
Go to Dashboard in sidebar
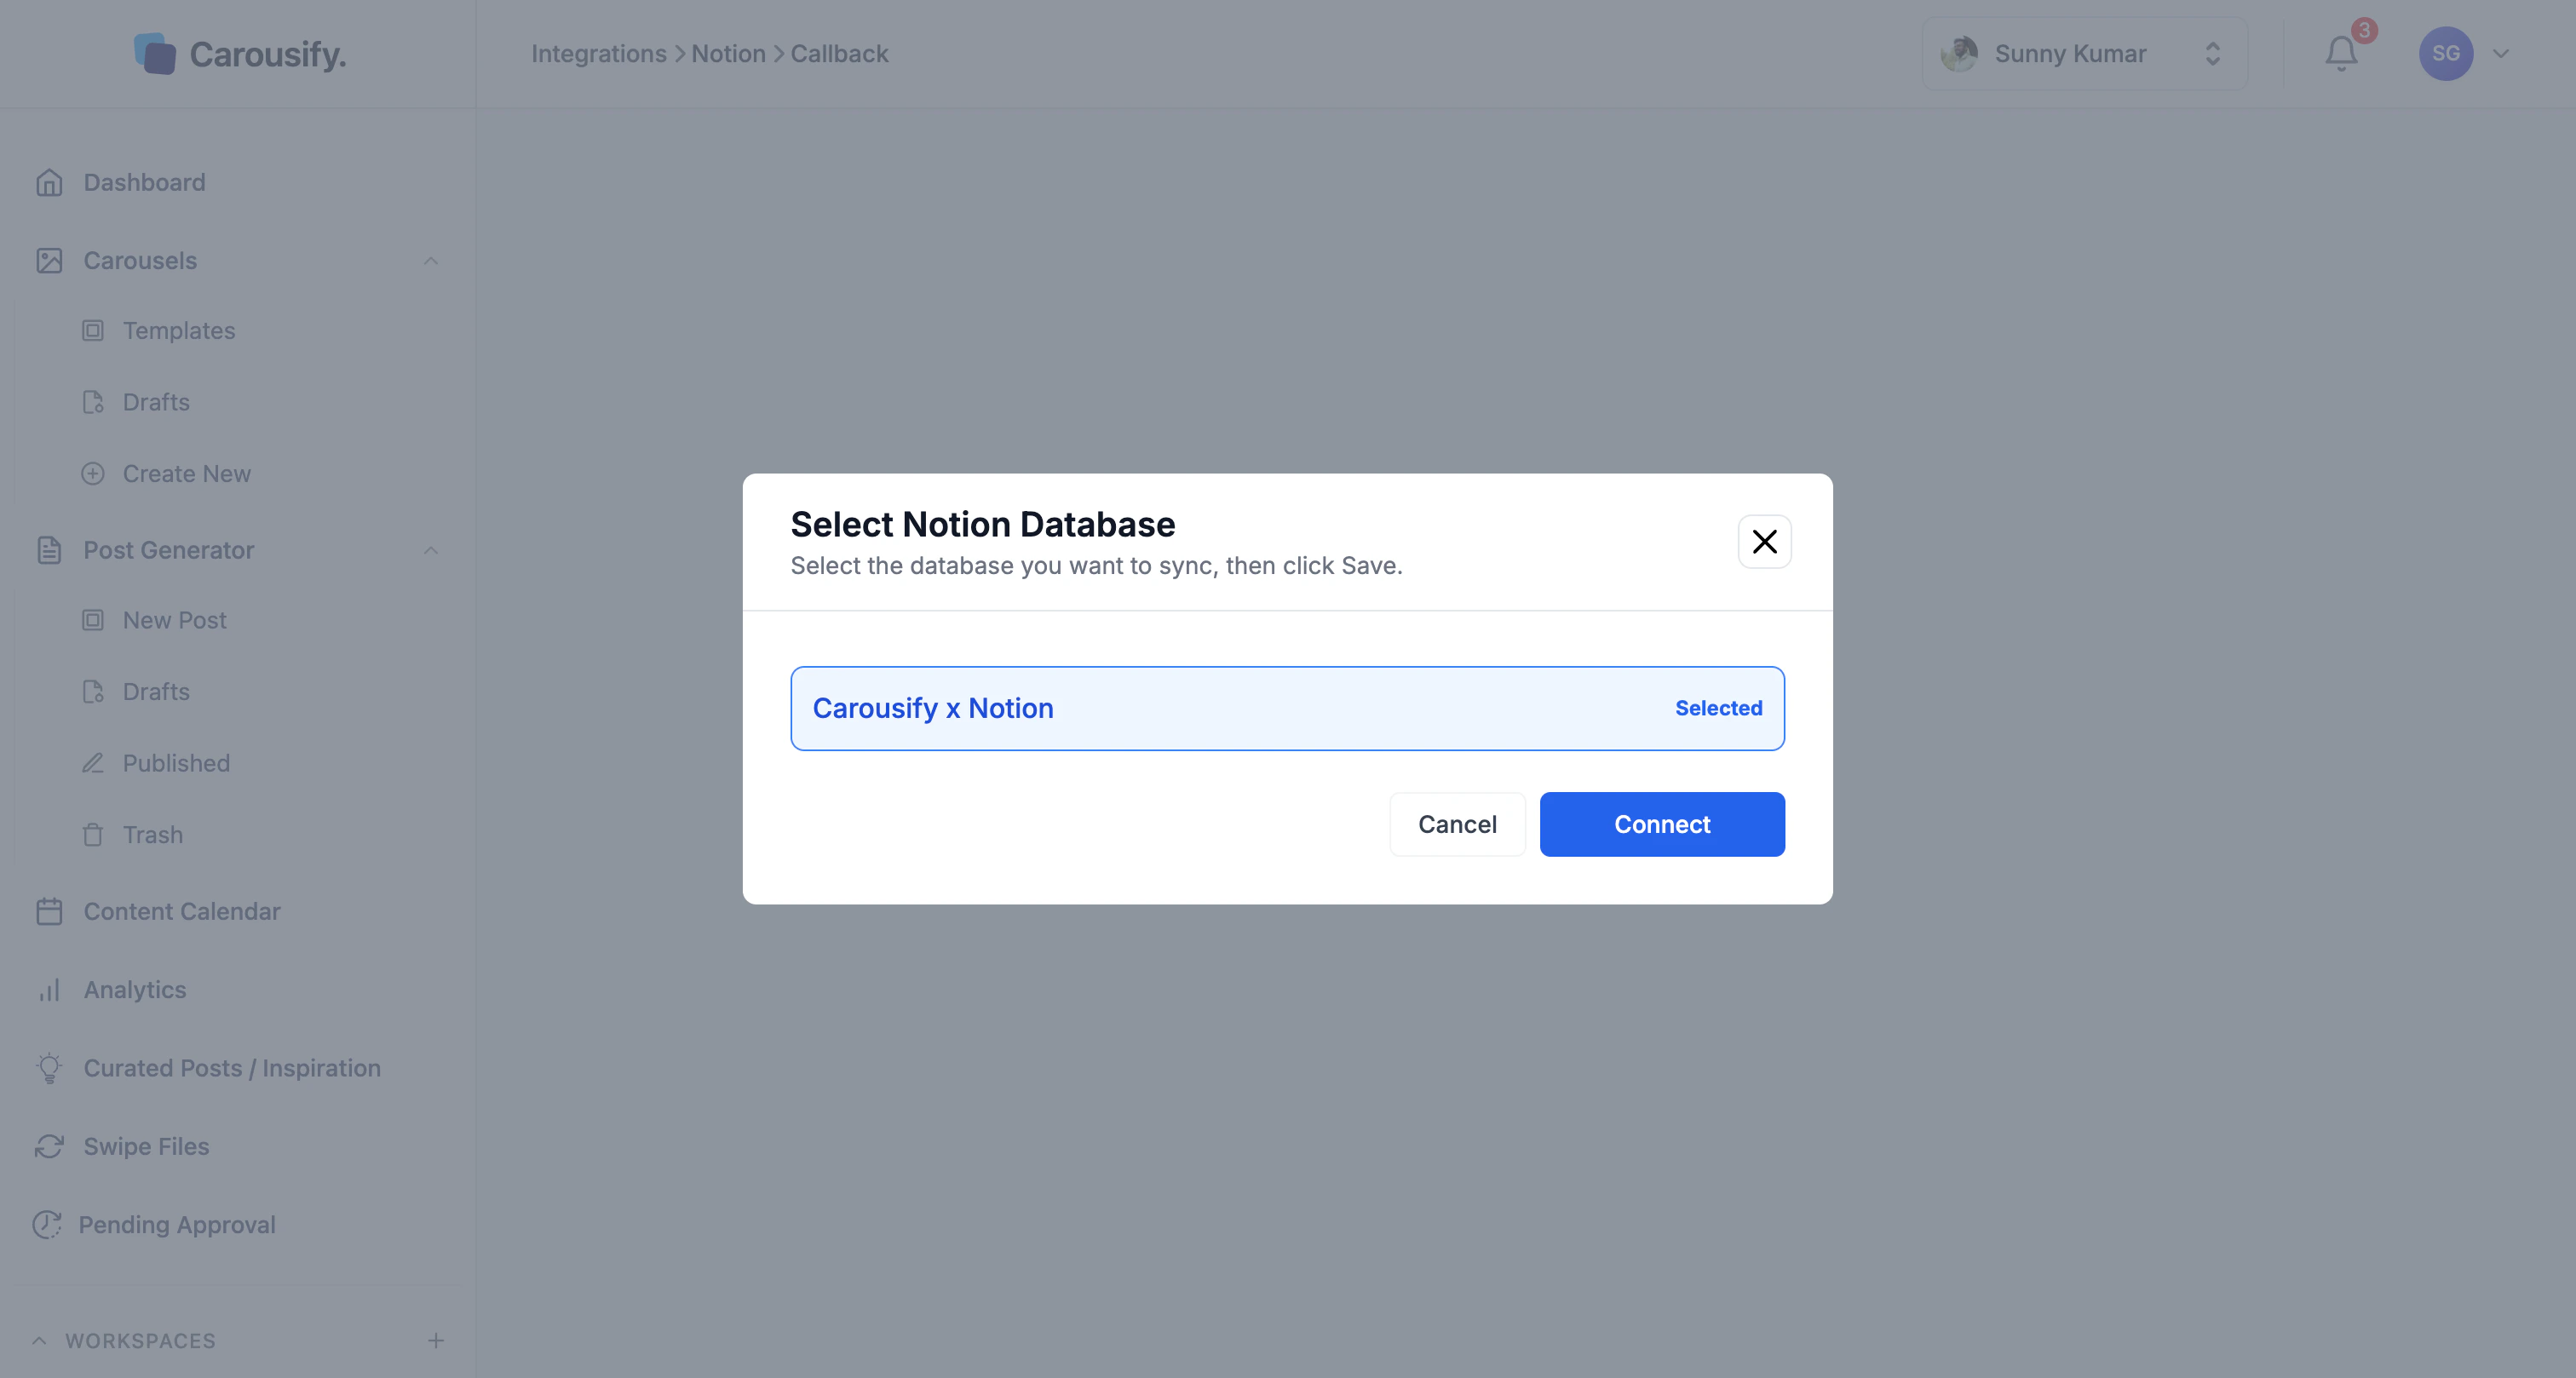[145, 183]
